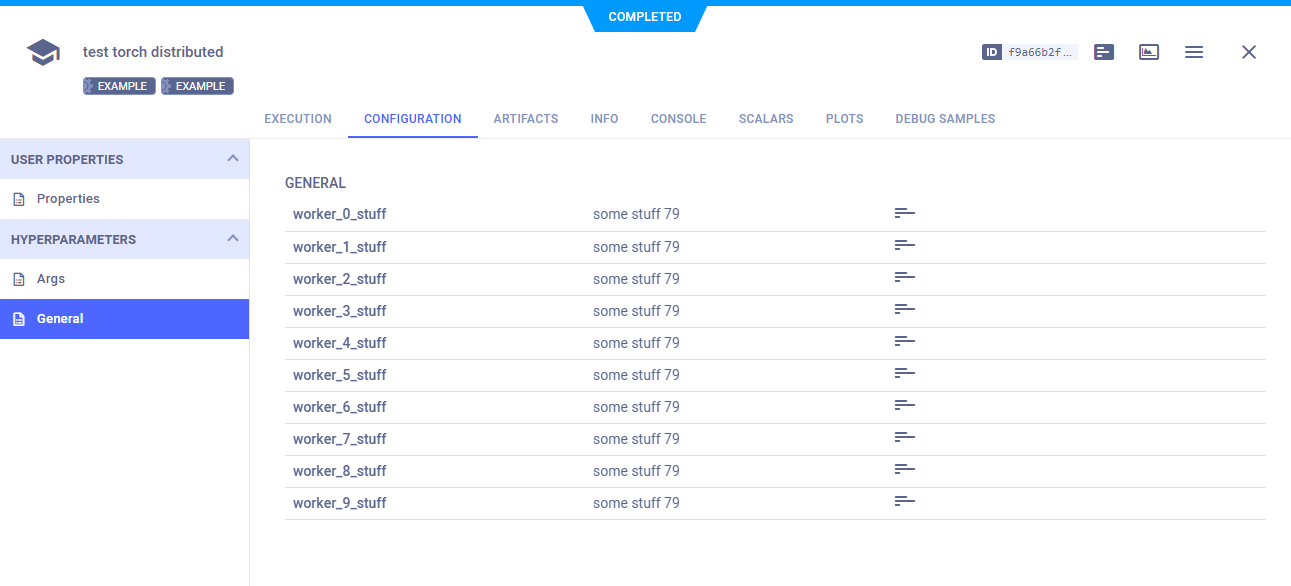Image resolution: width=1291 pixels, height=586 pixels.
Task: Switch to the Execution tab
Action: (x=297, y=119)
